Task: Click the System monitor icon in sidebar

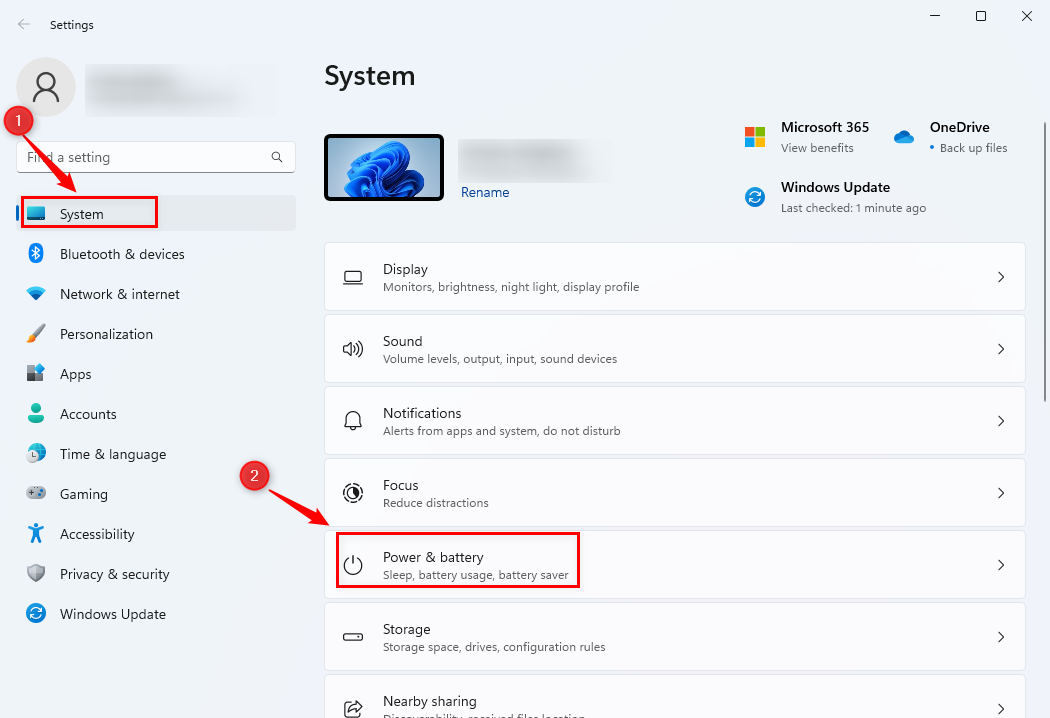Action: pos(36,214)
